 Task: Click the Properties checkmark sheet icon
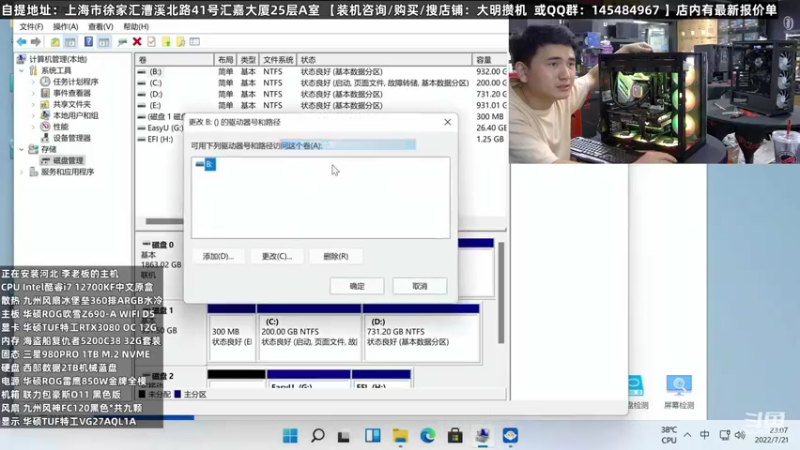pos(152,42)
